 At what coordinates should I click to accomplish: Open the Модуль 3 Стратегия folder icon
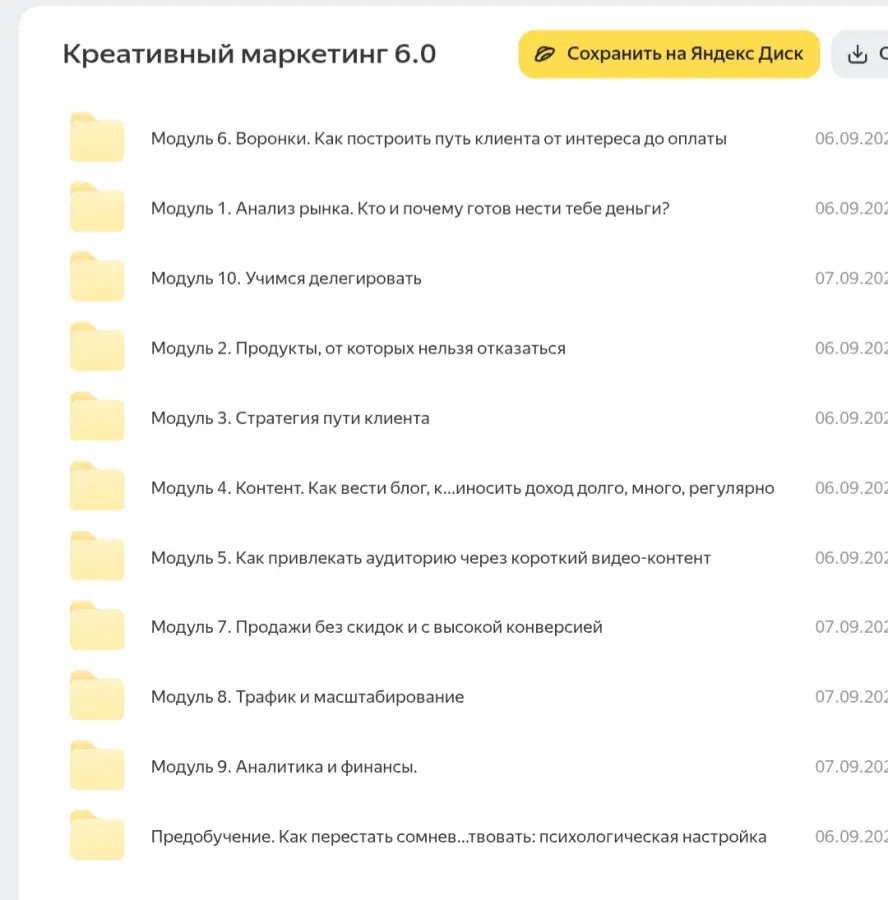point(97,417)
